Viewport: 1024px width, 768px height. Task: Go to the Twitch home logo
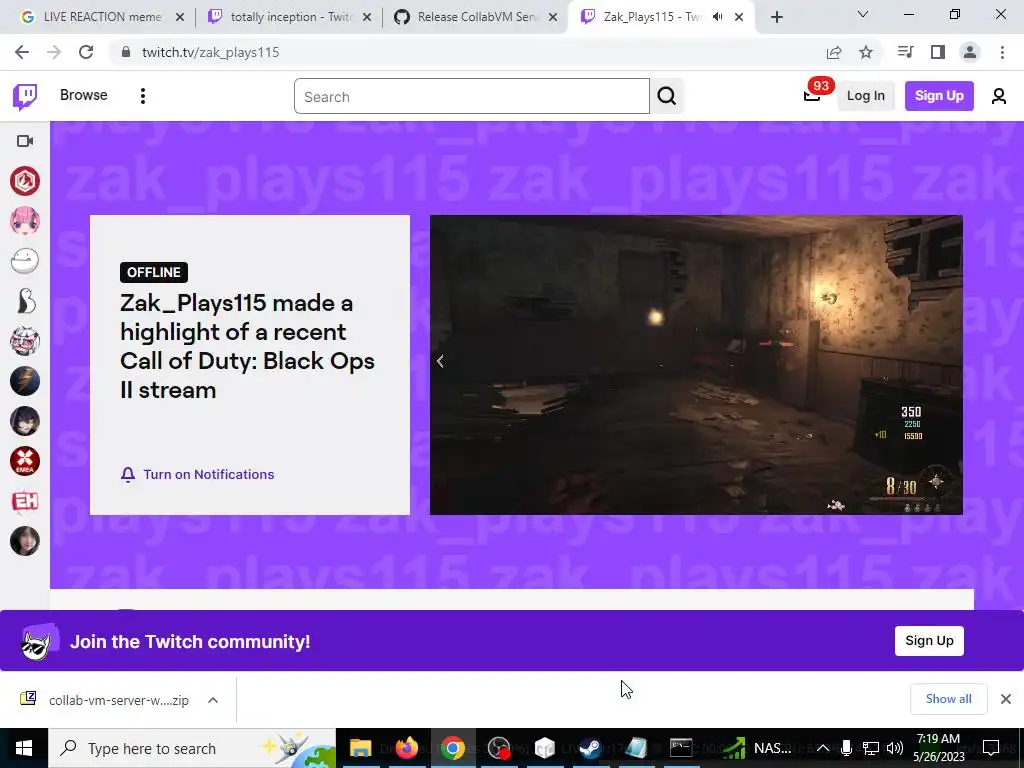pos(25,97)
